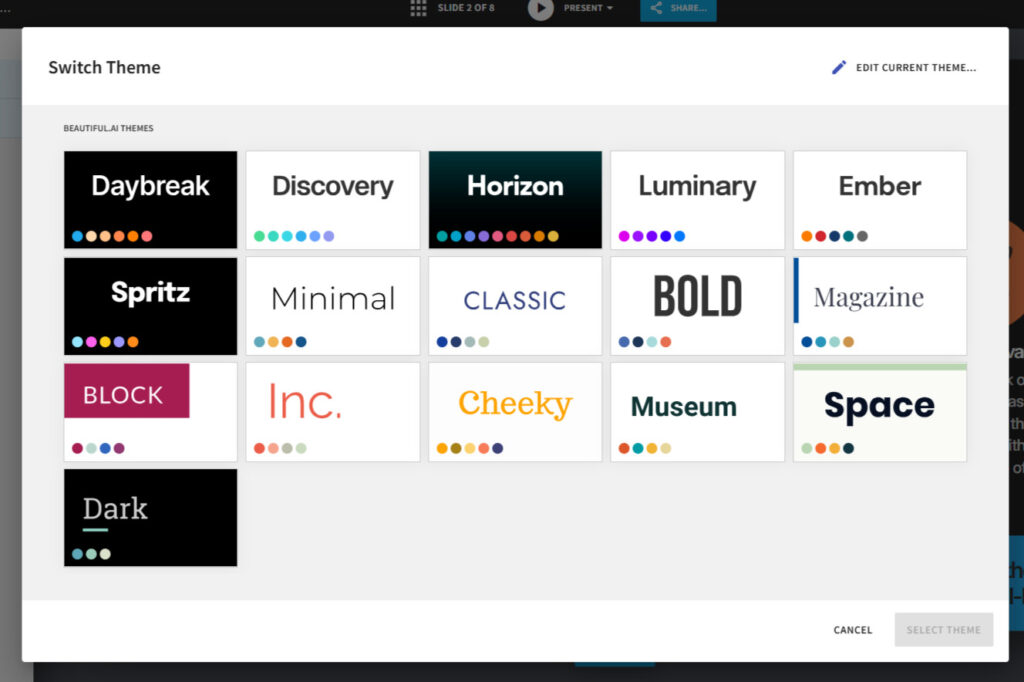Image resolution: width=1024 pixels, height=682 pixels.
Task: Select the Space theme card
Action: pyautogui.click(x=880, y=412)
